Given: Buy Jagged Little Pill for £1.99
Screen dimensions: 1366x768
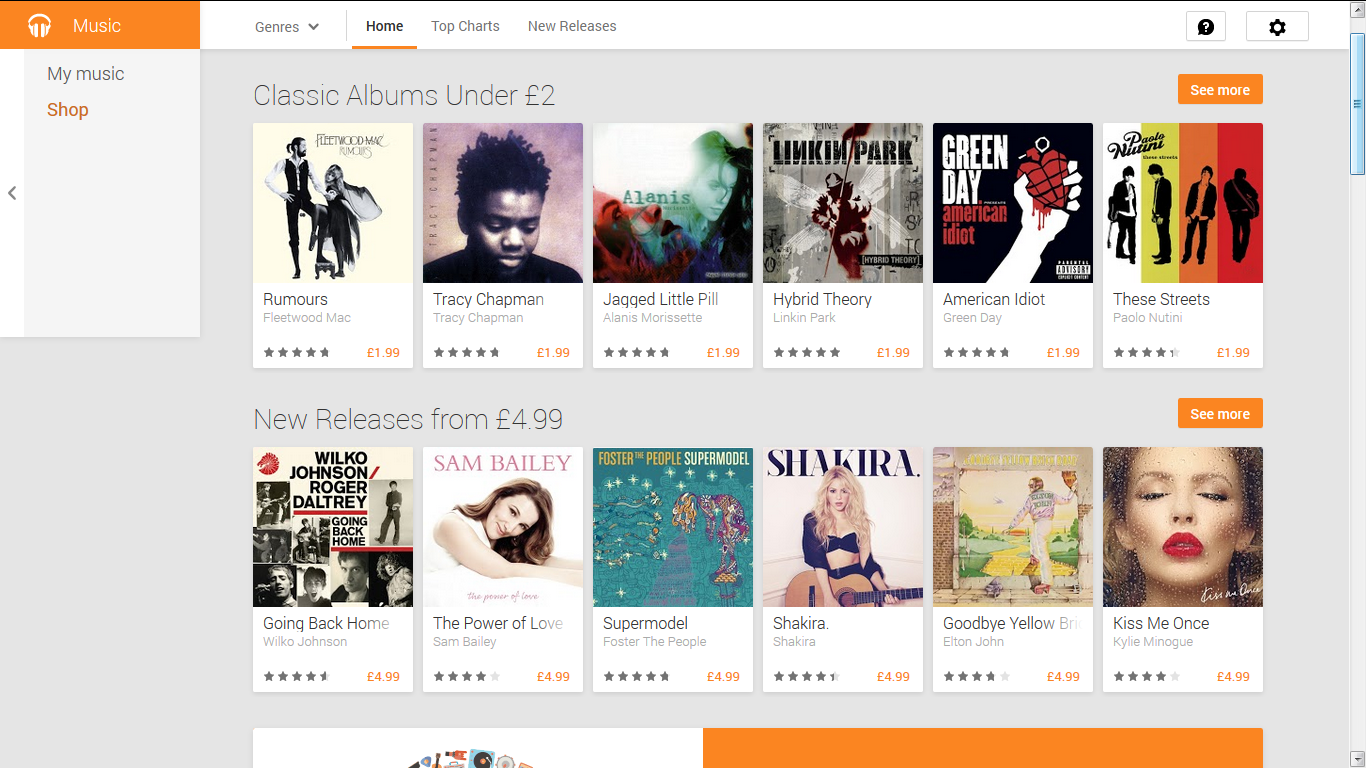Looking at the screenshot, I should tap(723, 353).
